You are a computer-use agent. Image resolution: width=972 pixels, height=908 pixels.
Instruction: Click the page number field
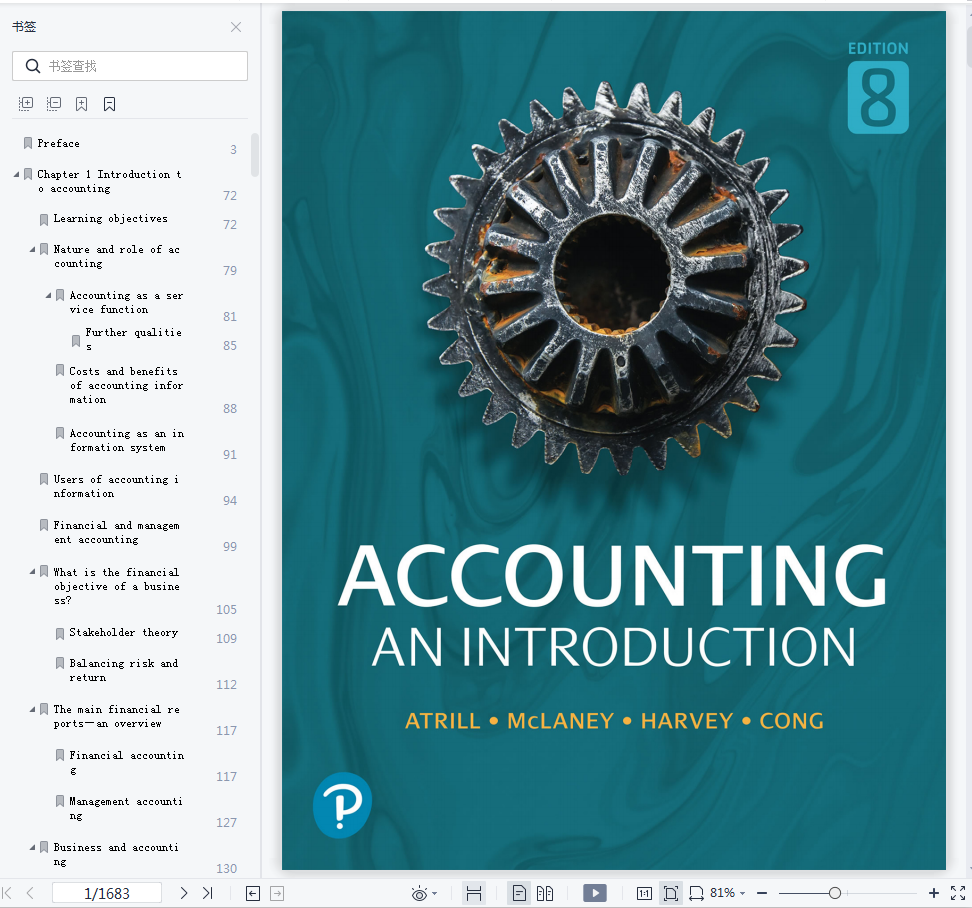(x=107, y=893)
